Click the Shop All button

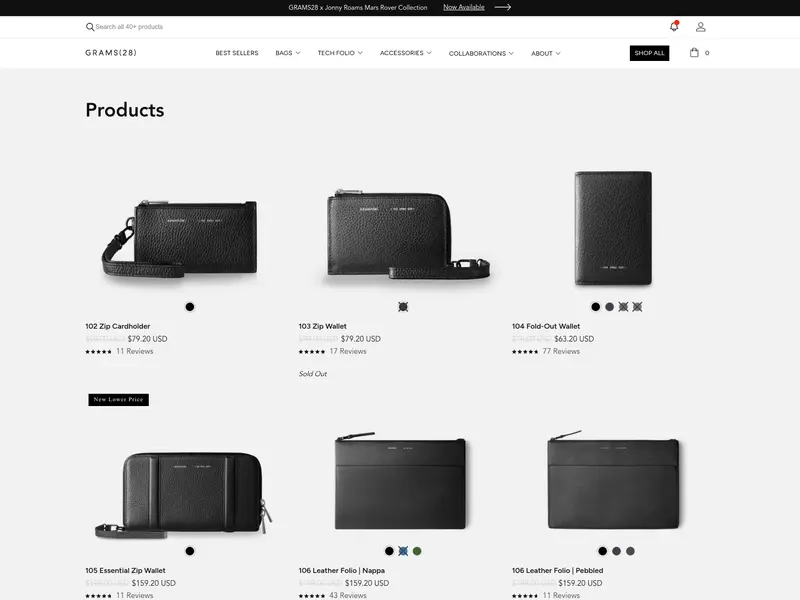click(x=649, y=53)
